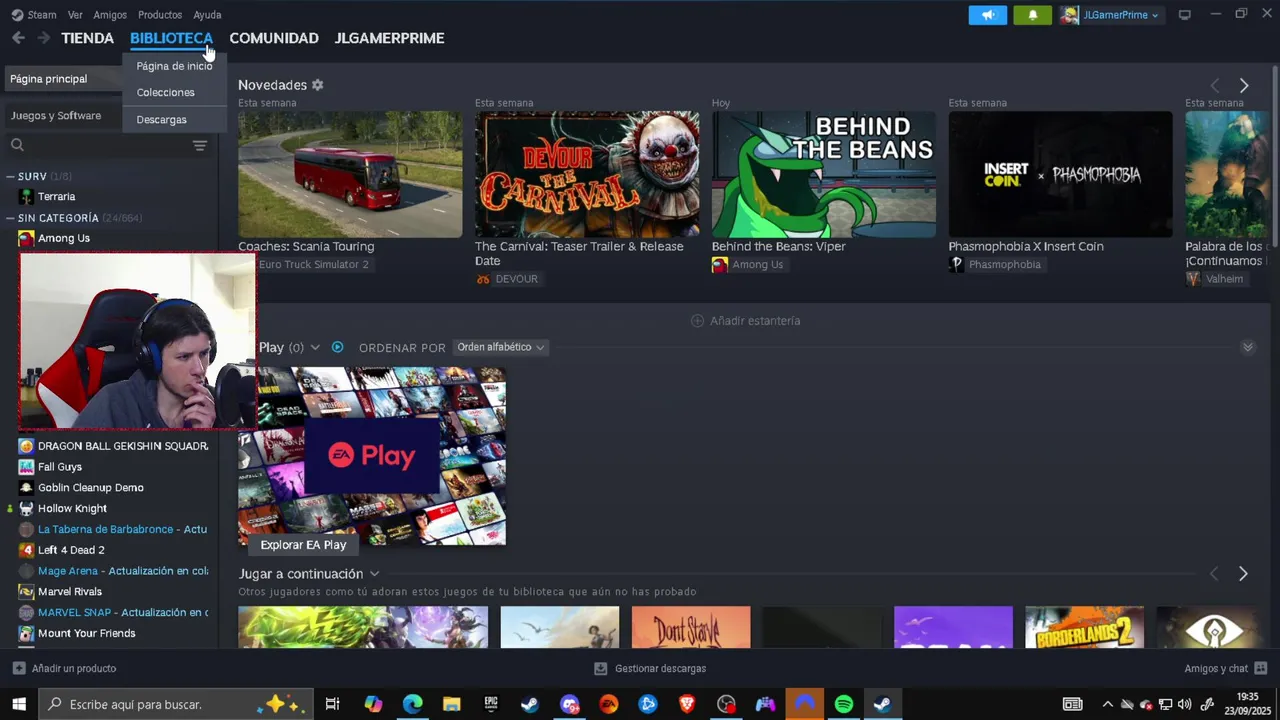Open the COMUNIDAD tab

[x=274, y=38]
